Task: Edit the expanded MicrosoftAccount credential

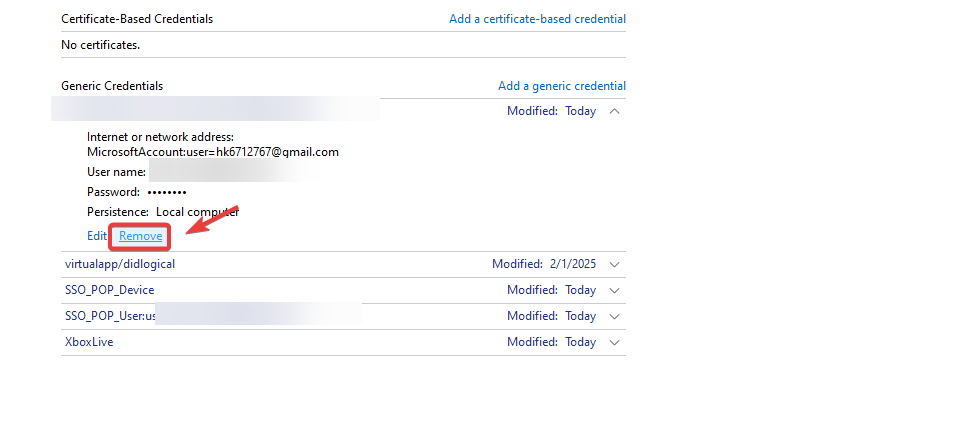Action: (x=97, y=236)
